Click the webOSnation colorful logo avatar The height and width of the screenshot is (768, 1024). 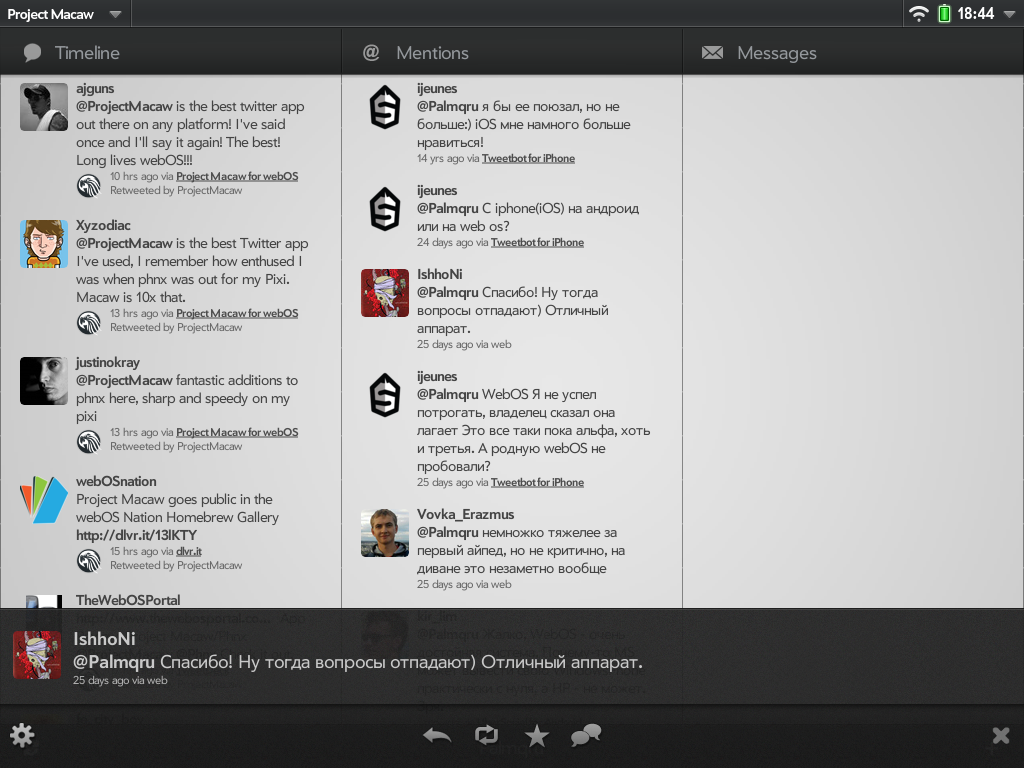[x=44, y=500]
